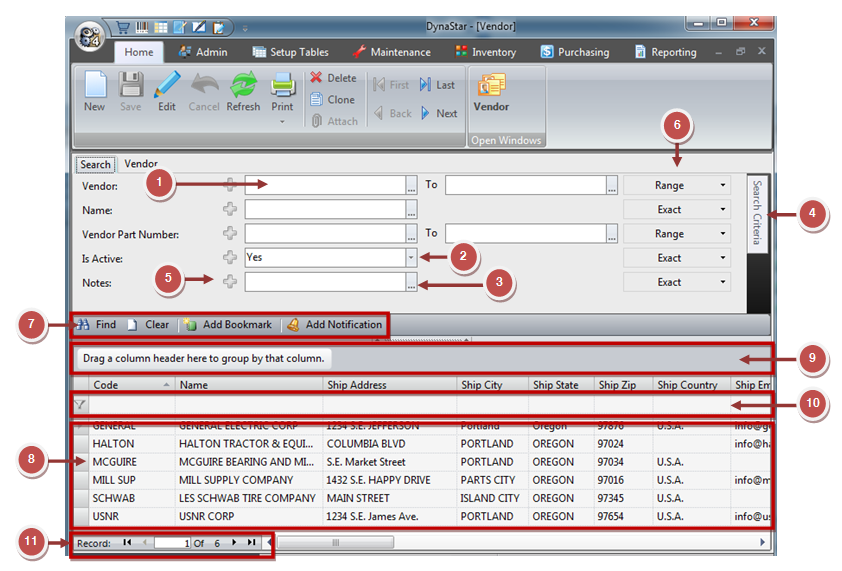842x571 pixels.
Task: Click the Clear search button
Action: (148, 325)
